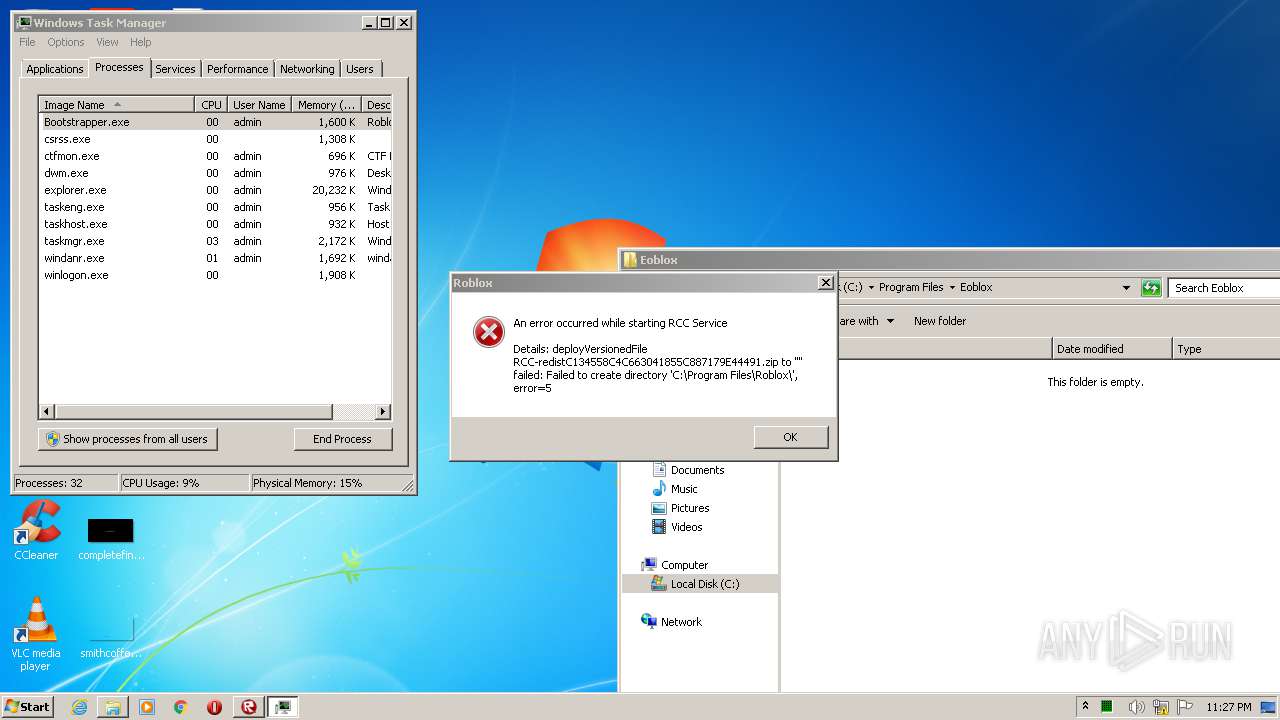Screen dimensions: 1280x720
Task: Sort by Type column in Explorer
Action: (x=1226, y=349)
